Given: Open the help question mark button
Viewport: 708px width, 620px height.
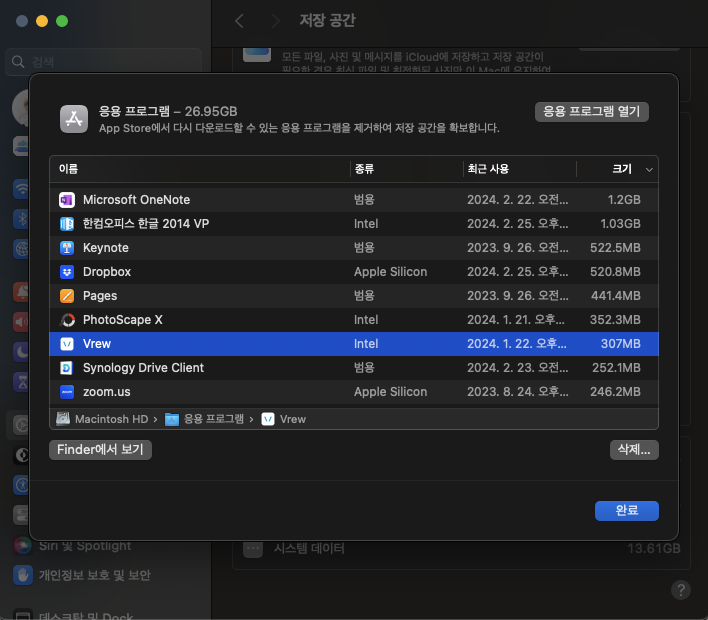Looking at the screenshot, I should 680,590.
